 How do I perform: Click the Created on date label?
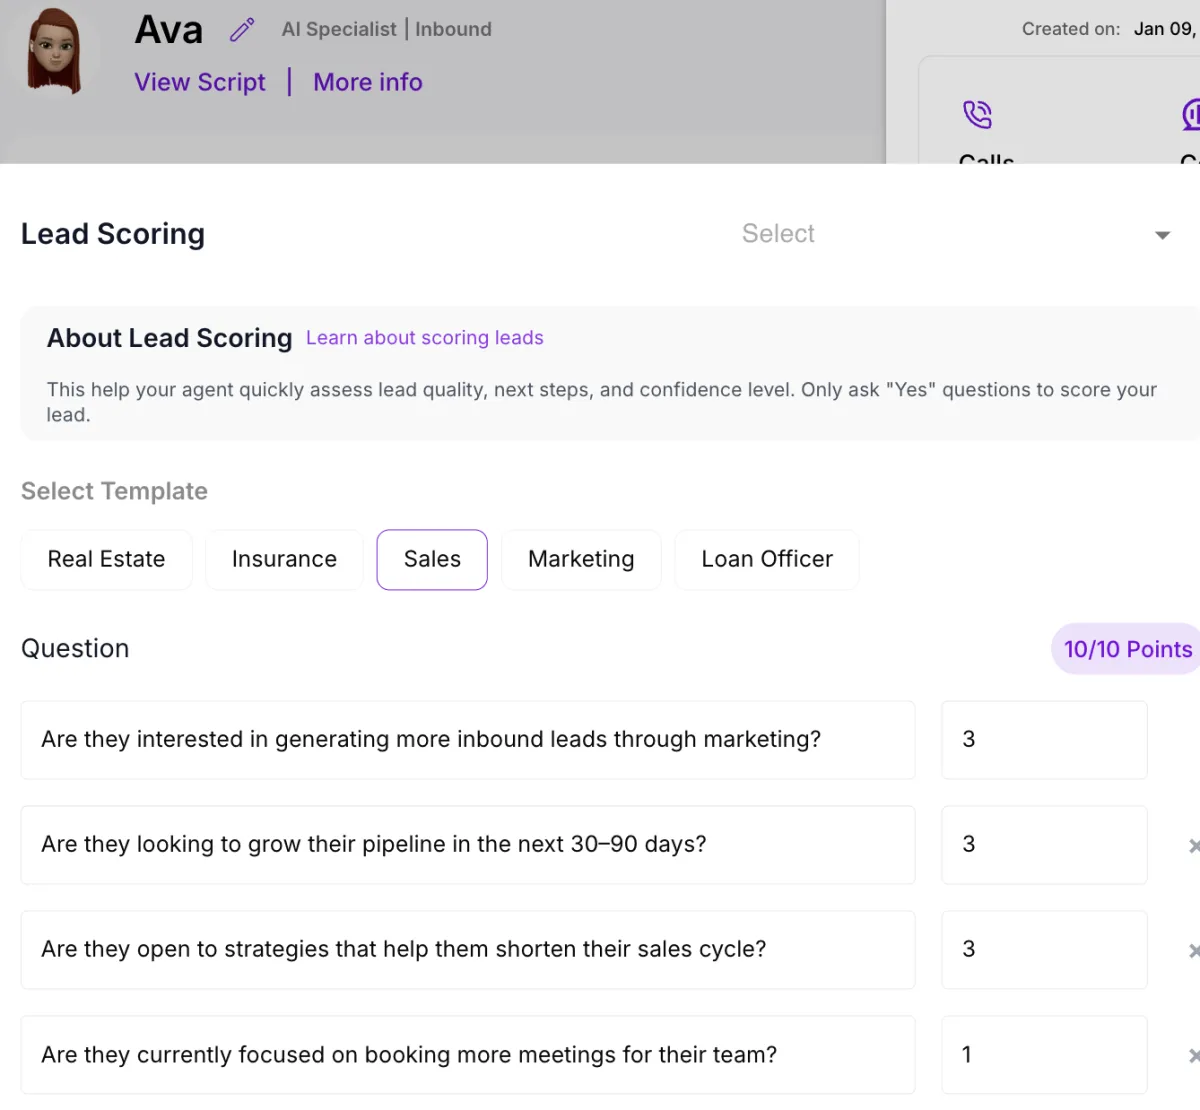(1070, 29)
